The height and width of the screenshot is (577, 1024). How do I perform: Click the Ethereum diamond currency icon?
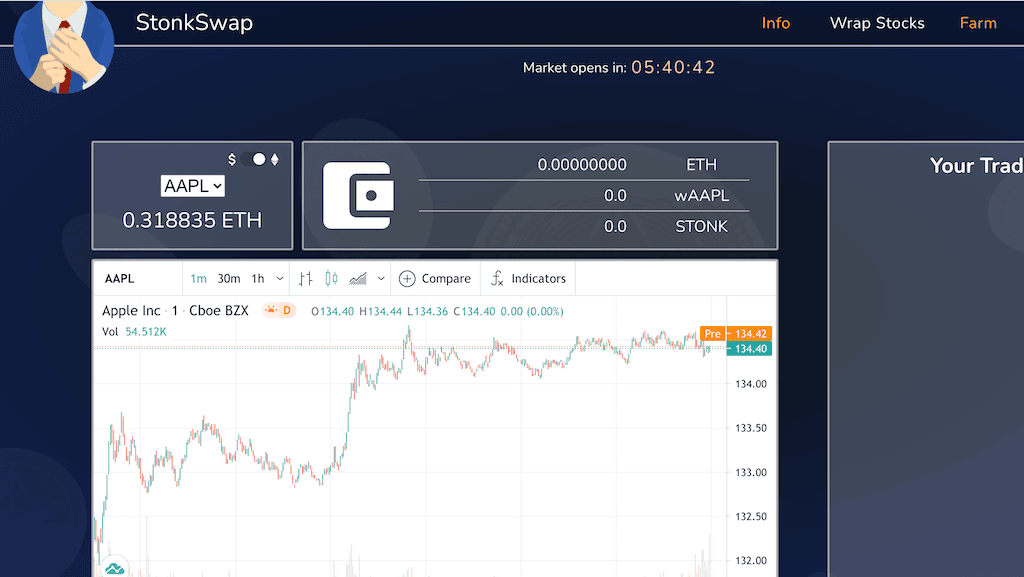tap(275, 159)
